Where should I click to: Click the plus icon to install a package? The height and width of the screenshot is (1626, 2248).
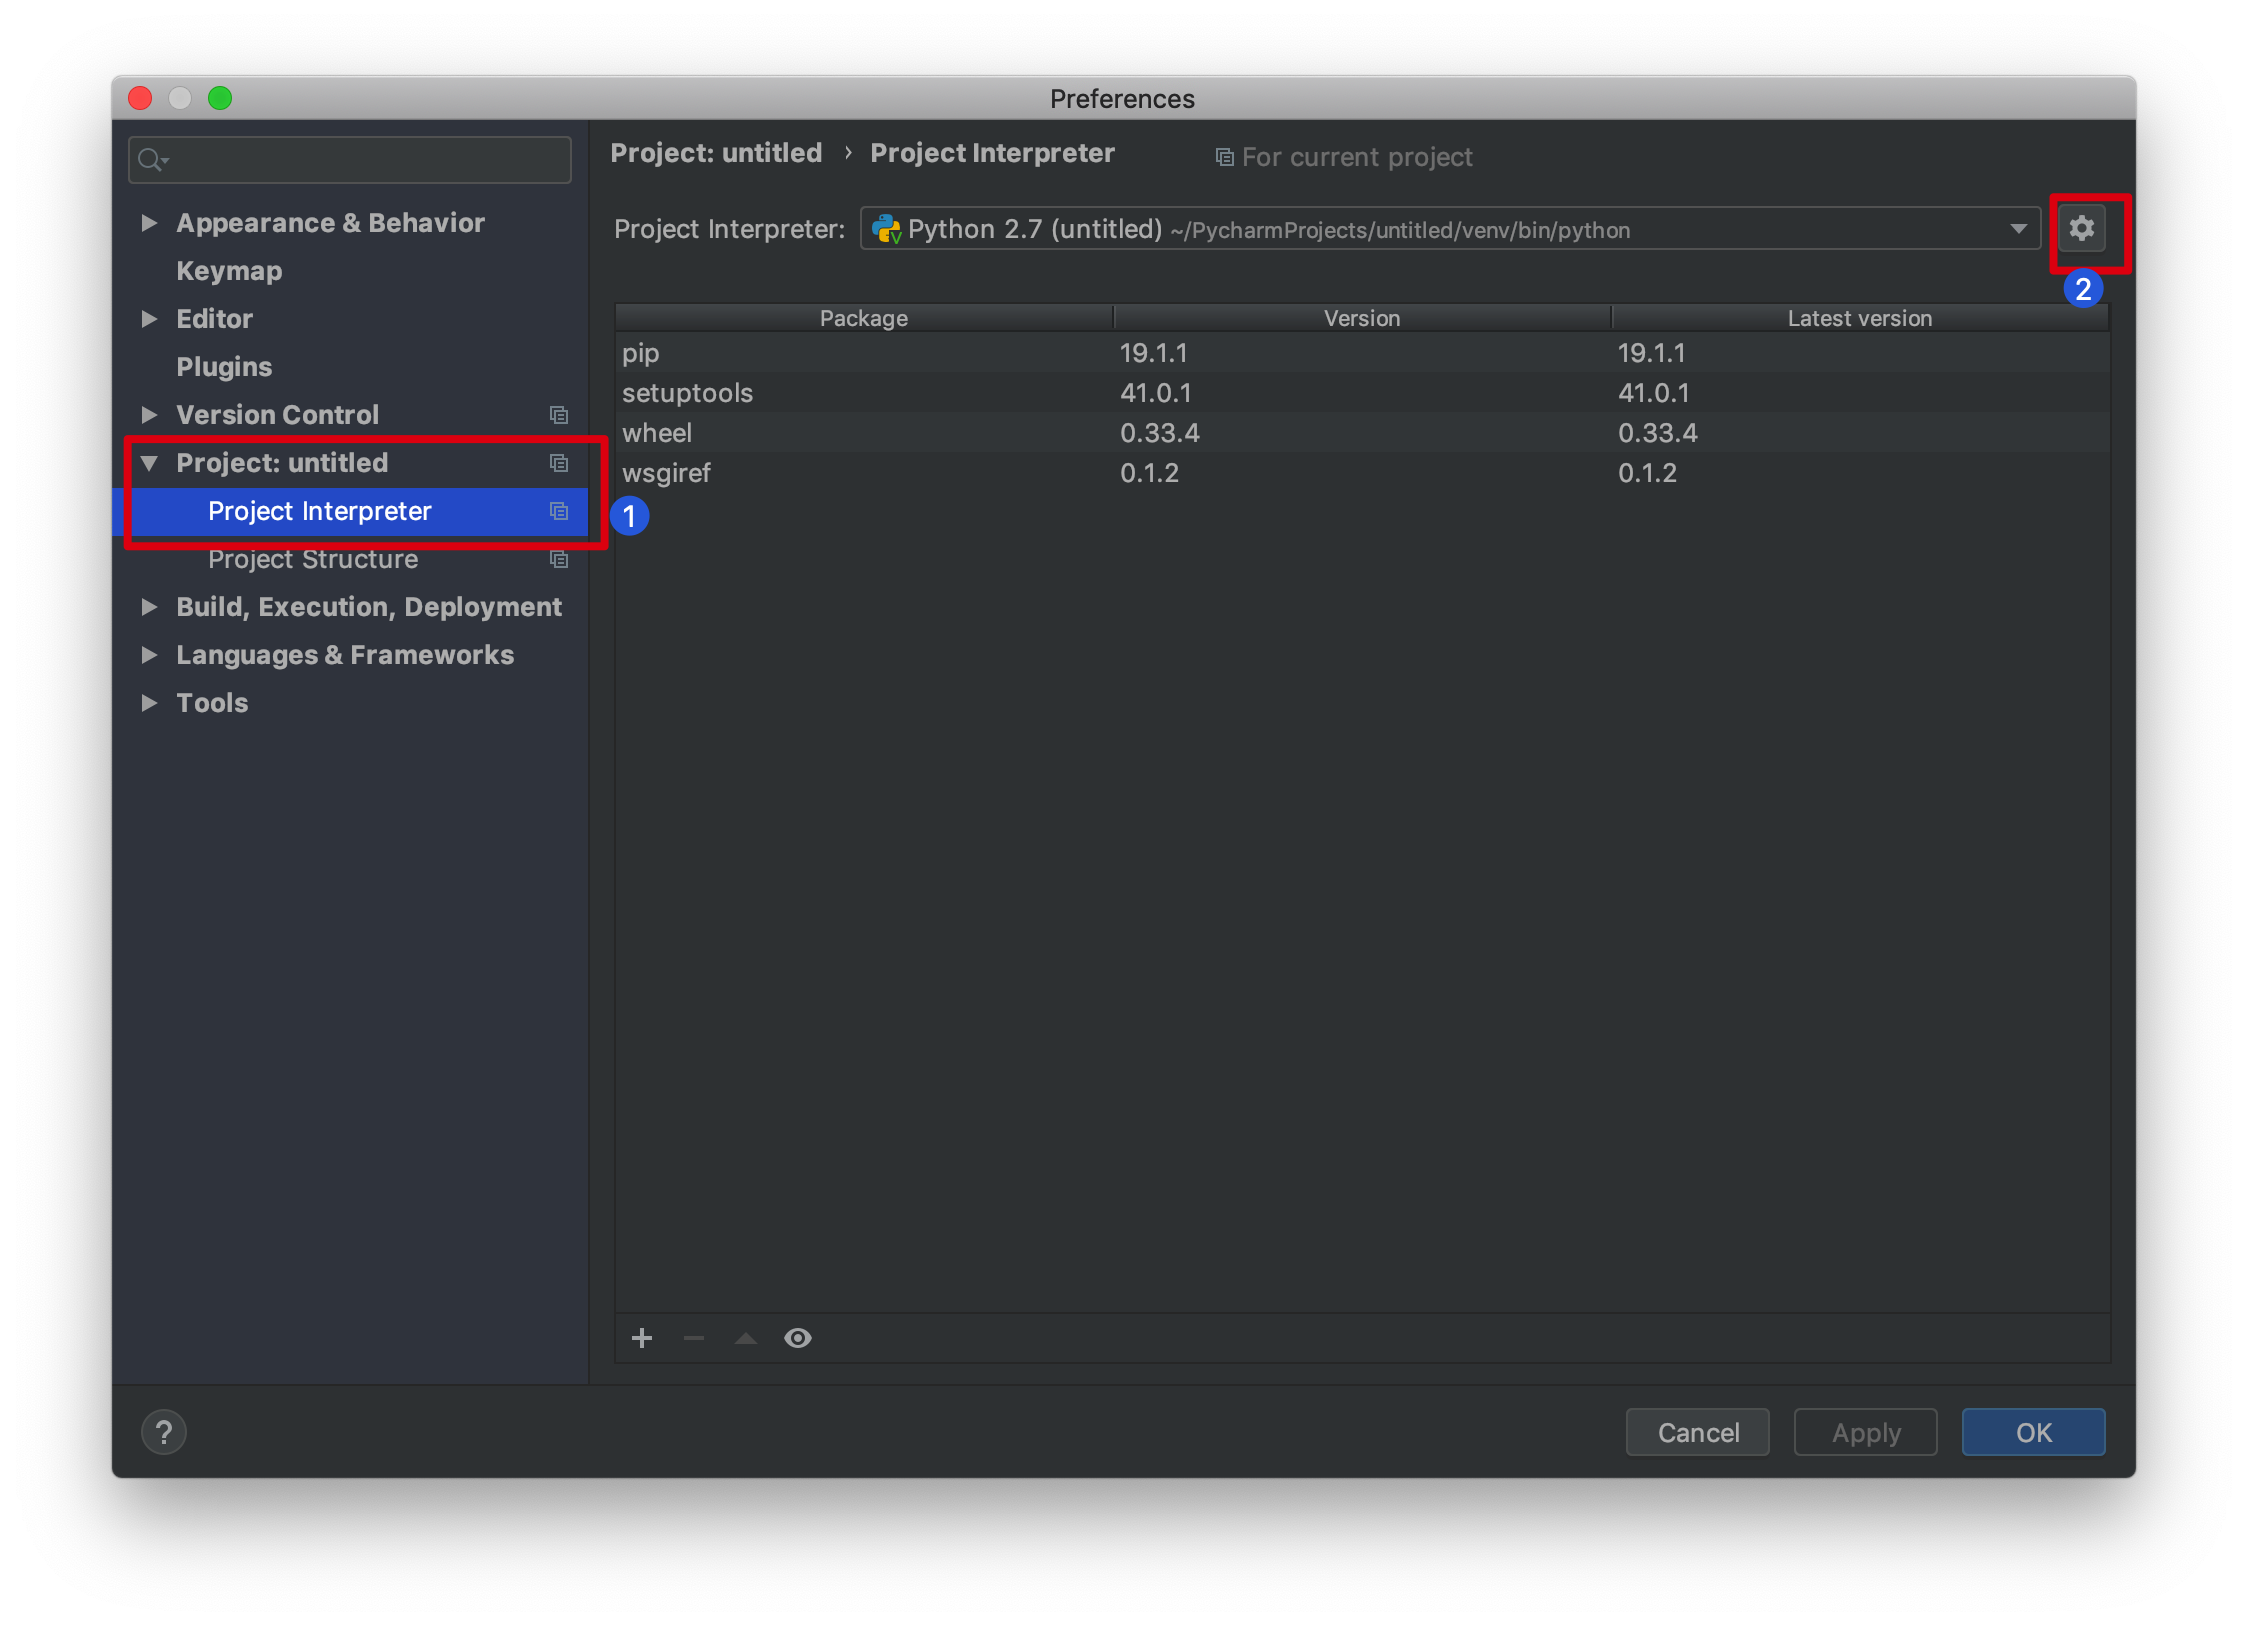[642, 1338]
